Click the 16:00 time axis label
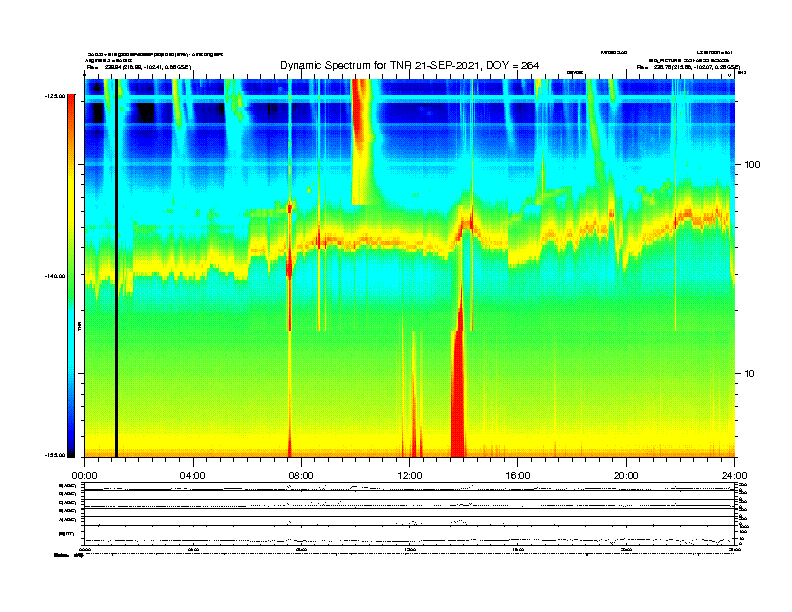This screenshot has width=792, height=612. tap(518, 476)
